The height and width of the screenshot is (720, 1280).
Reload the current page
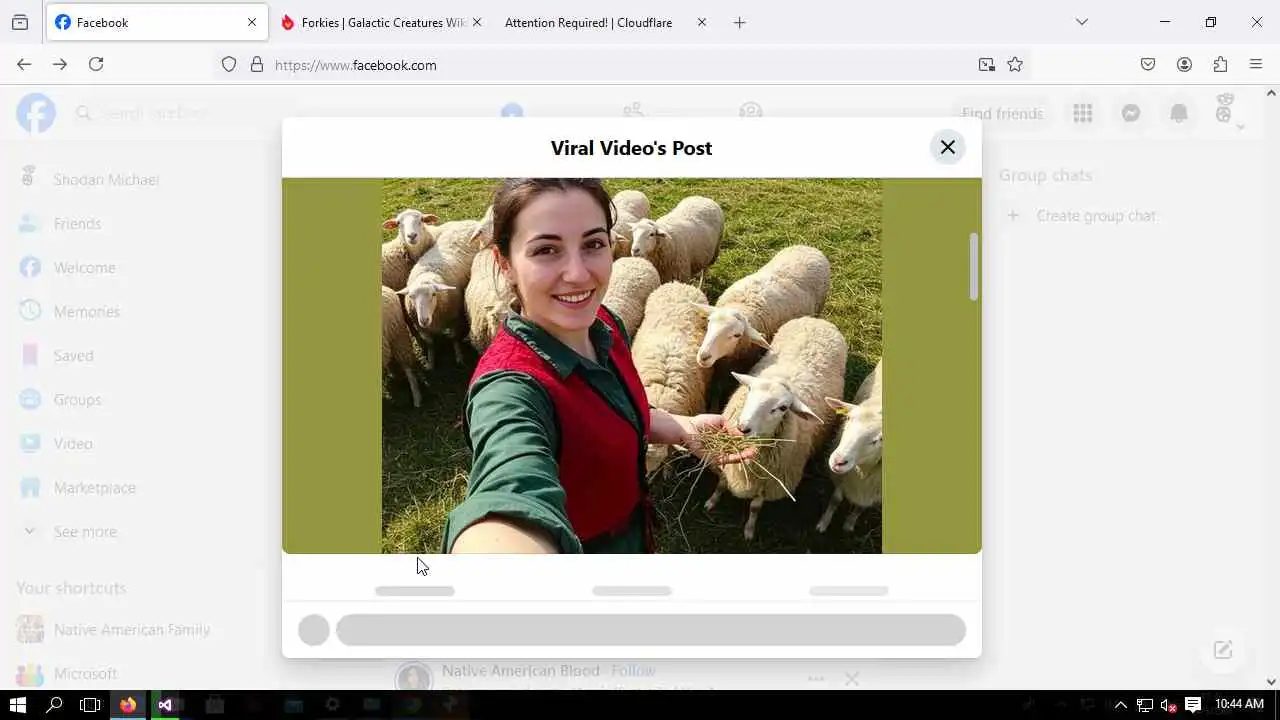(96, 64)
